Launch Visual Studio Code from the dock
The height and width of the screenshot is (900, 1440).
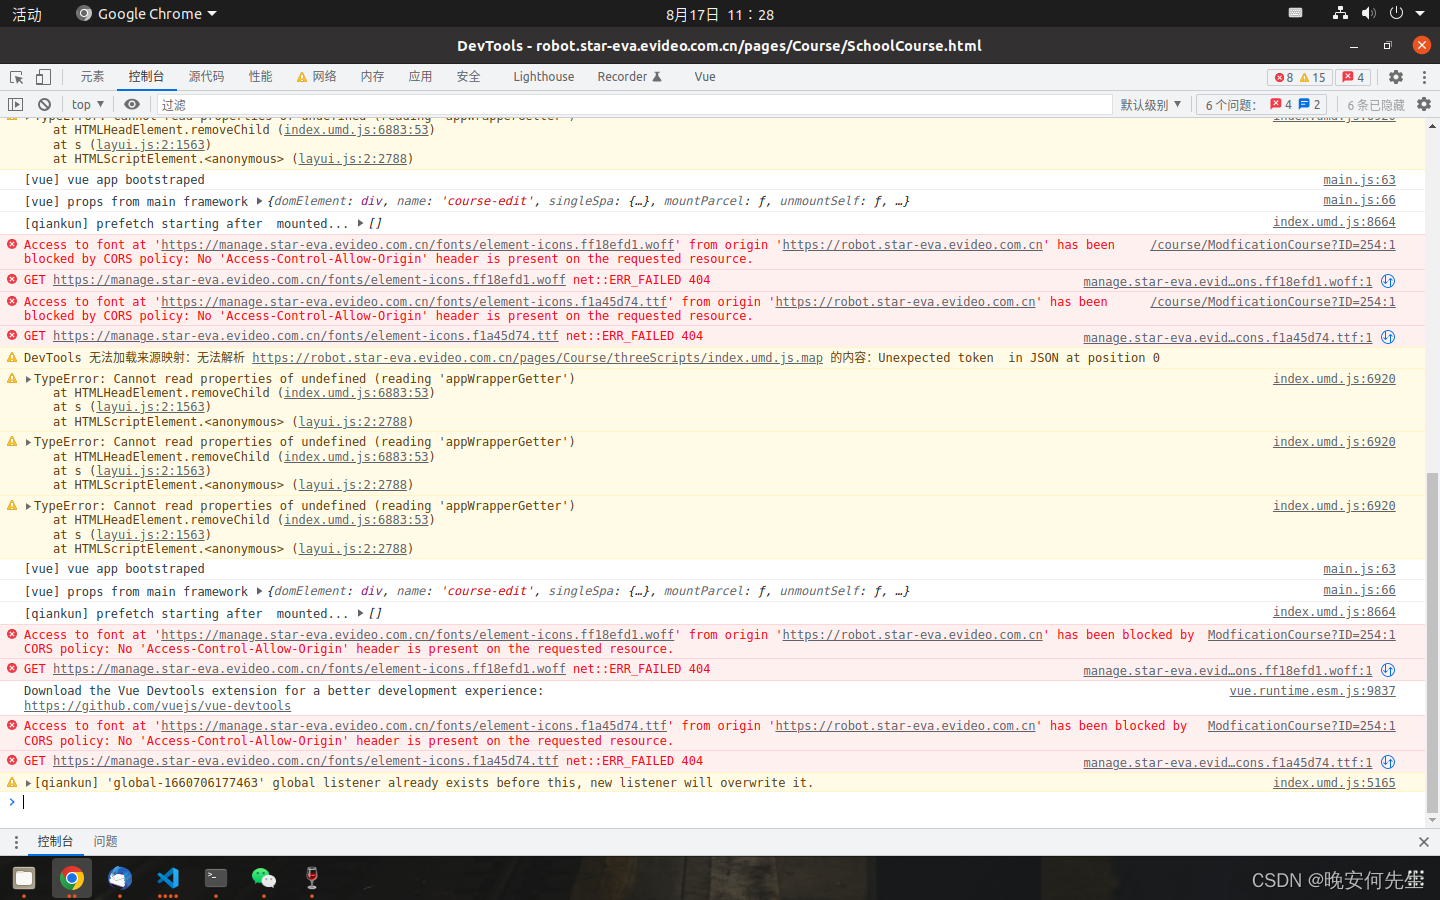(168, 878)
